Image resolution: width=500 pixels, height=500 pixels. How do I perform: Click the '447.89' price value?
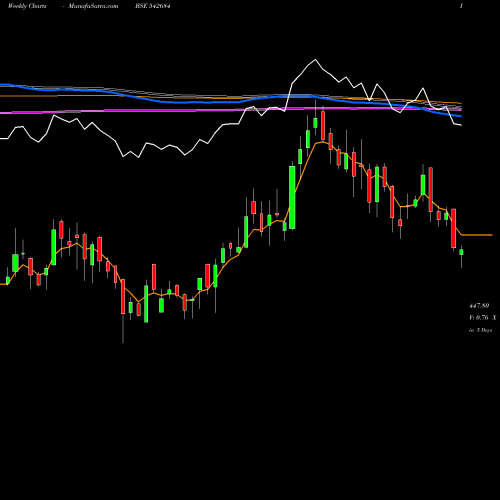(479, 306)
